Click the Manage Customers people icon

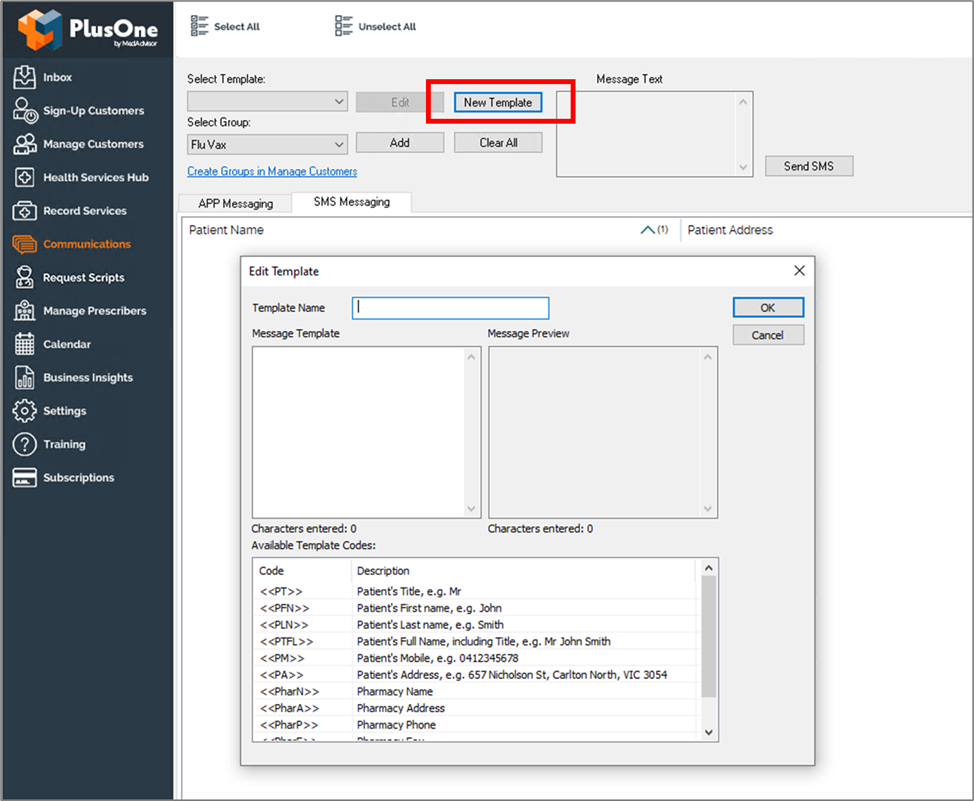tap(25, 144)
